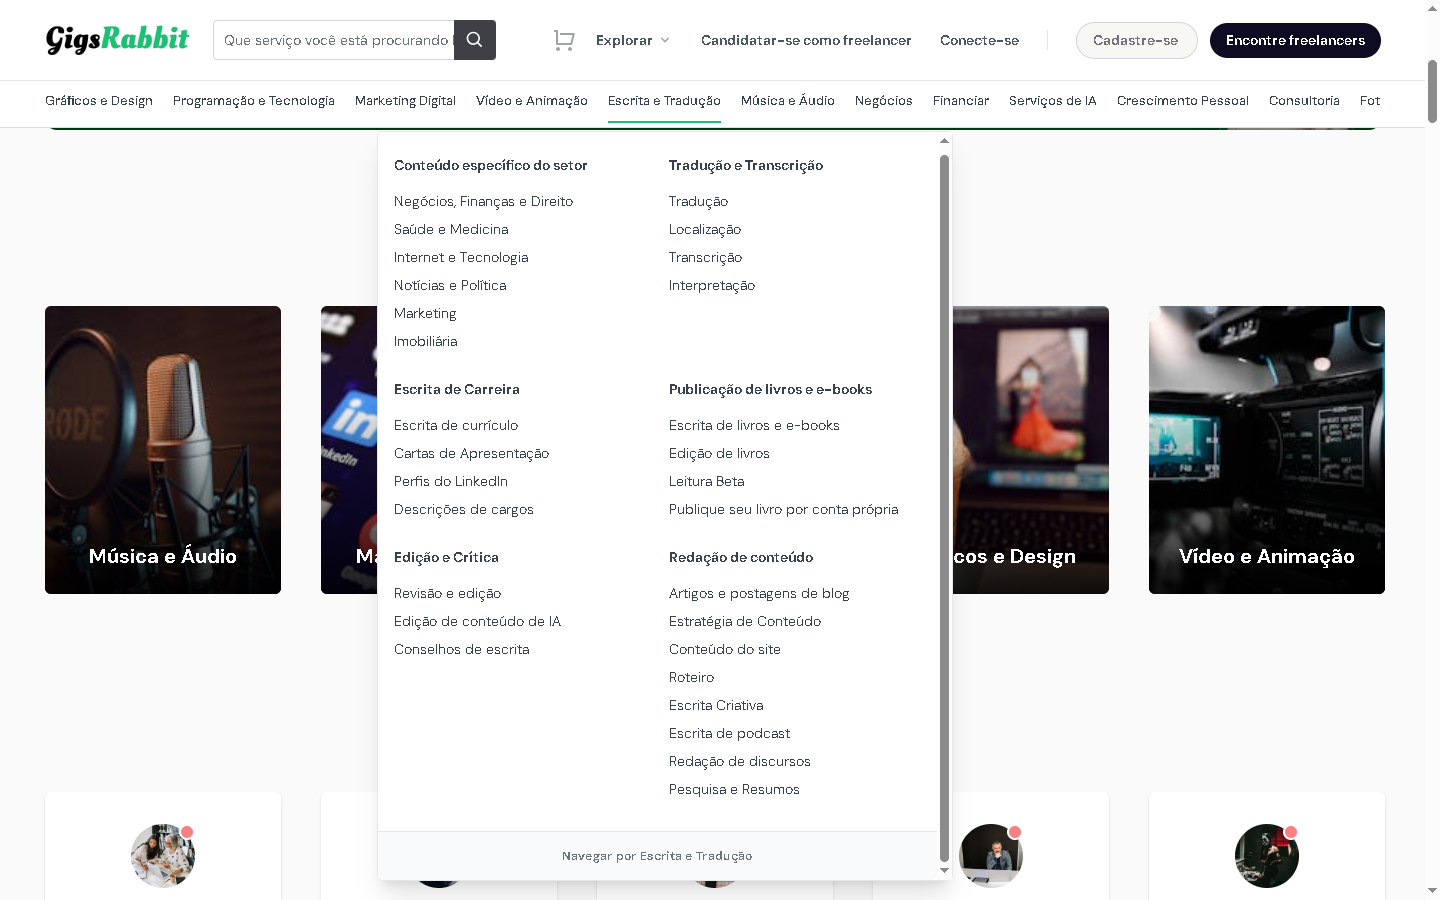Click the first freelancer avatar at bottom left

(x=162, y=856)
